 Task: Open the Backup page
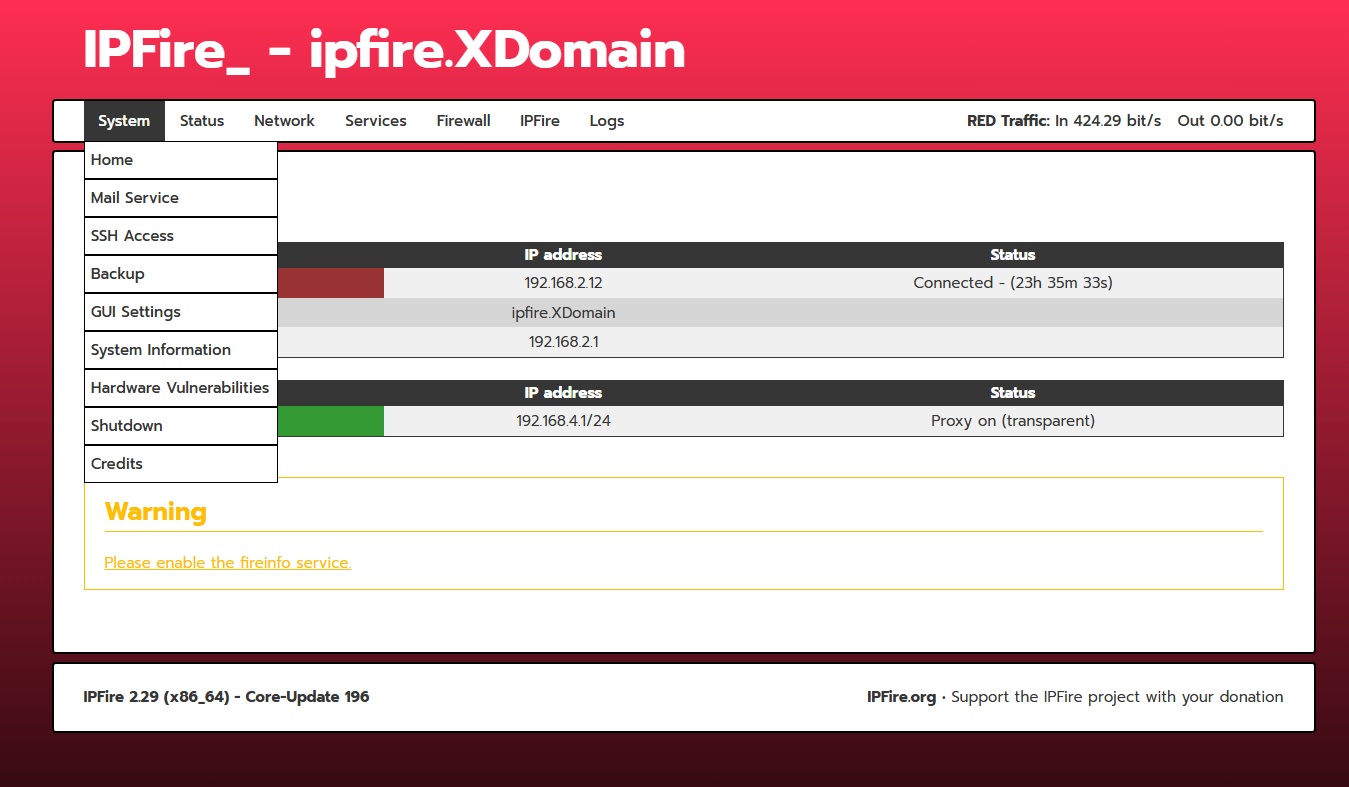pyautogui.click(x=180, y=274)
